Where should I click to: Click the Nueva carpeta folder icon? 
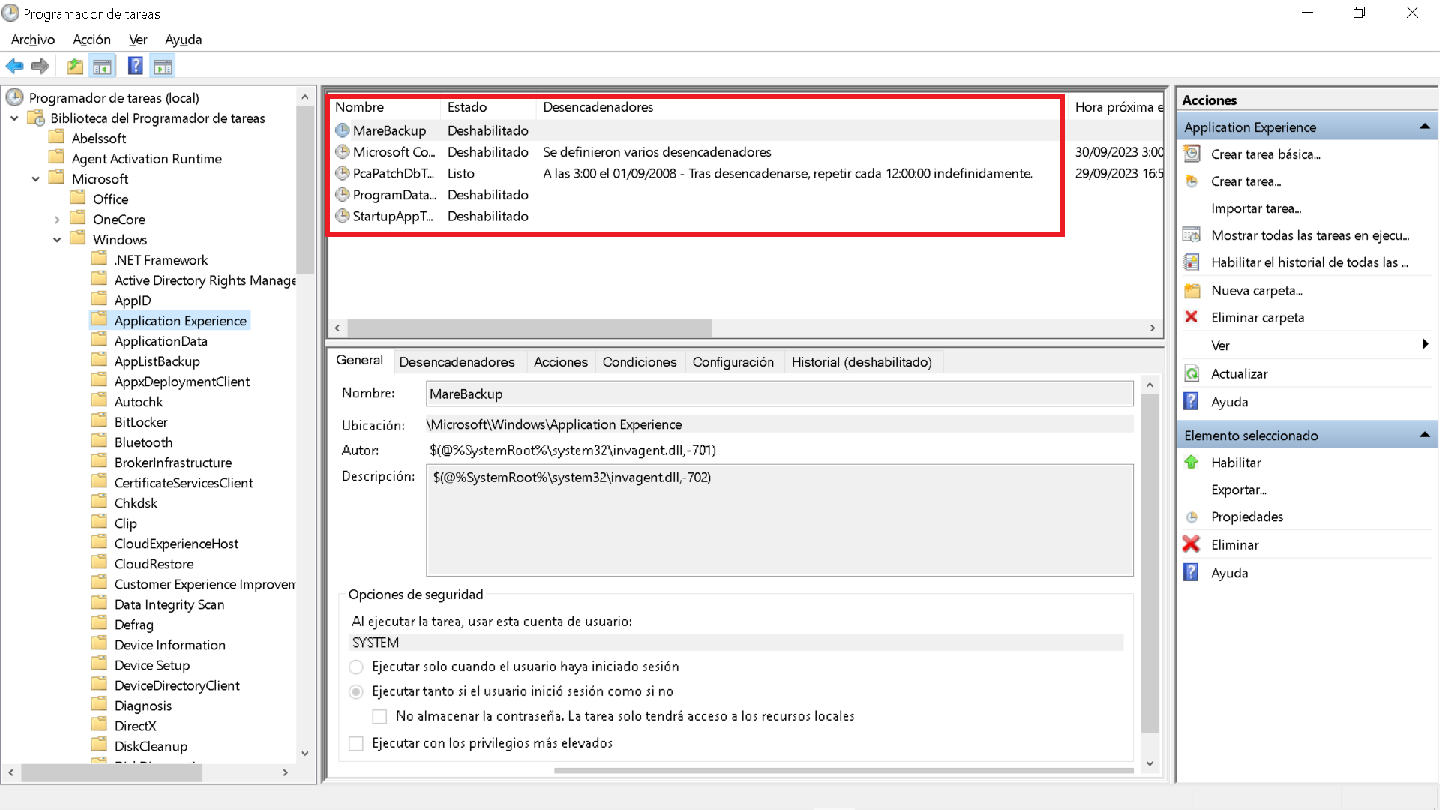(1191, 290)
